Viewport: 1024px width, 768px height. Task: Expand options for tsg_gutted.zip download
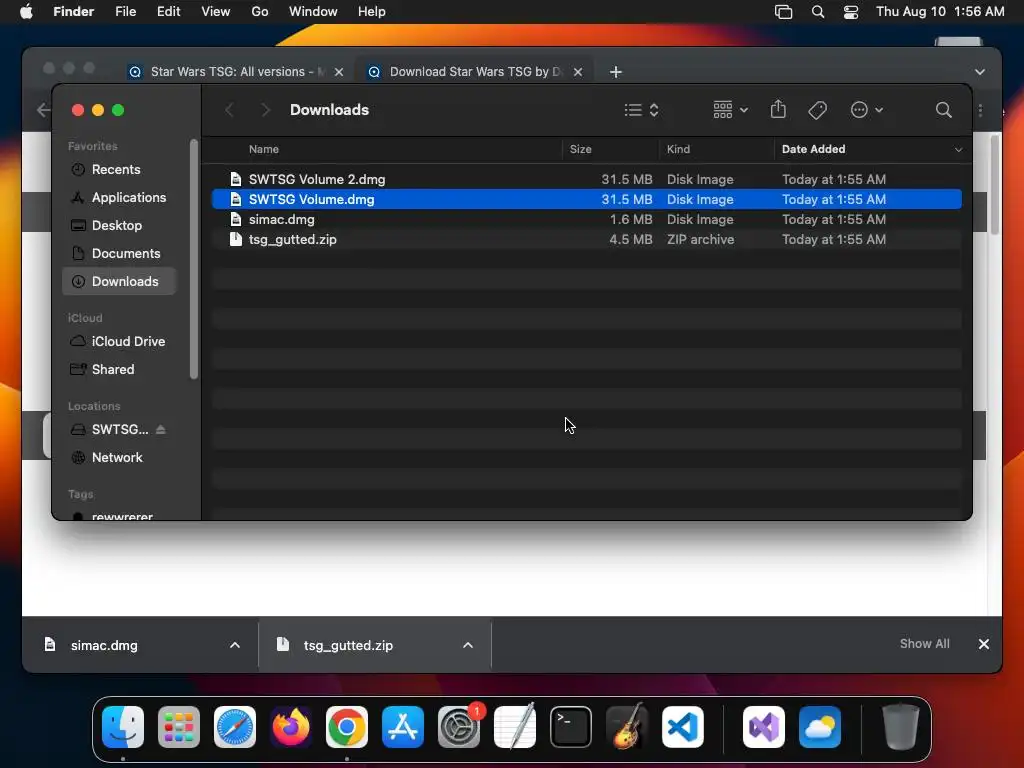(468, 645)
